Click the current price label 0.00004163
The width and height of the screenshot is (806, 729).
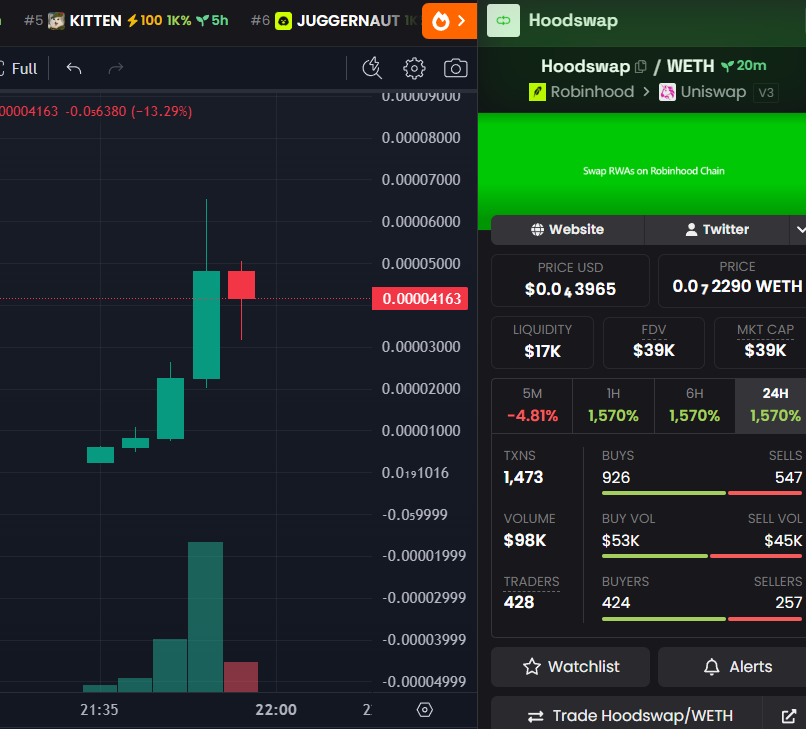(x=420, y=299)
